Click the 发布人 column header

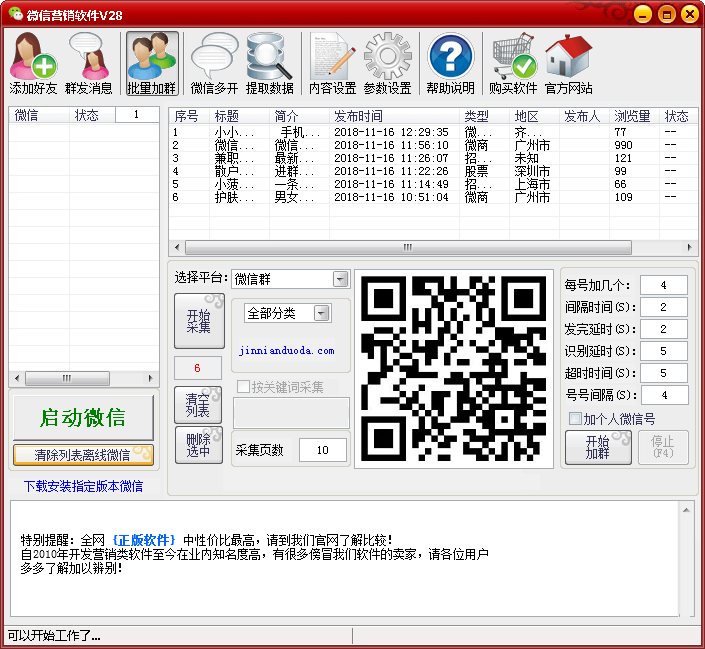(585, 116)
